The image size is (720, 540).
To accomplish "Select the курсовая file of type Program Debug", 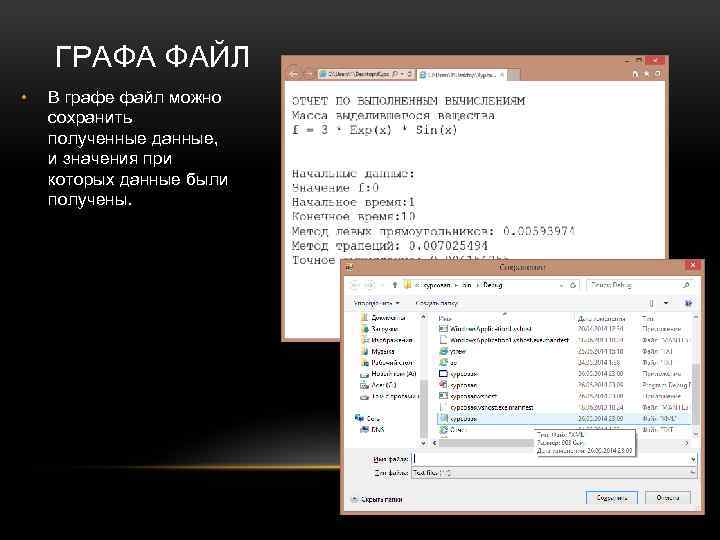I will point(458,385).
